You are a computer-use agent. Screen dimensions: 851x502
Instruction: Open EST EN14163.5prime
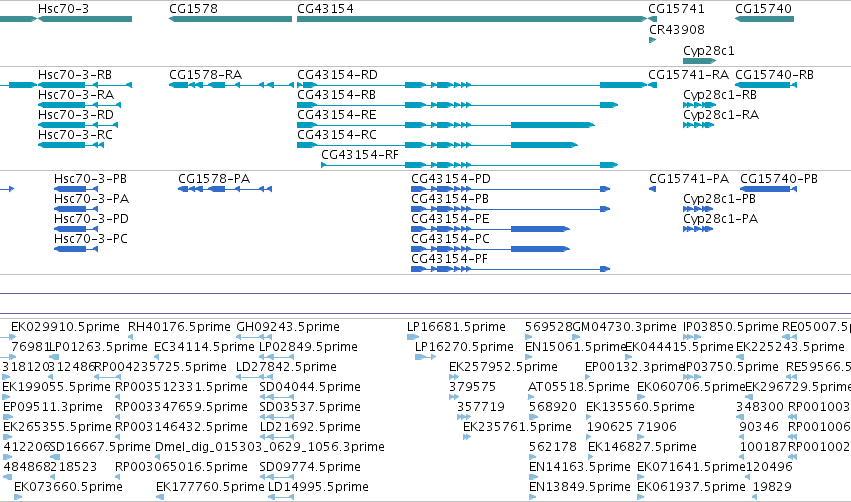580,467
